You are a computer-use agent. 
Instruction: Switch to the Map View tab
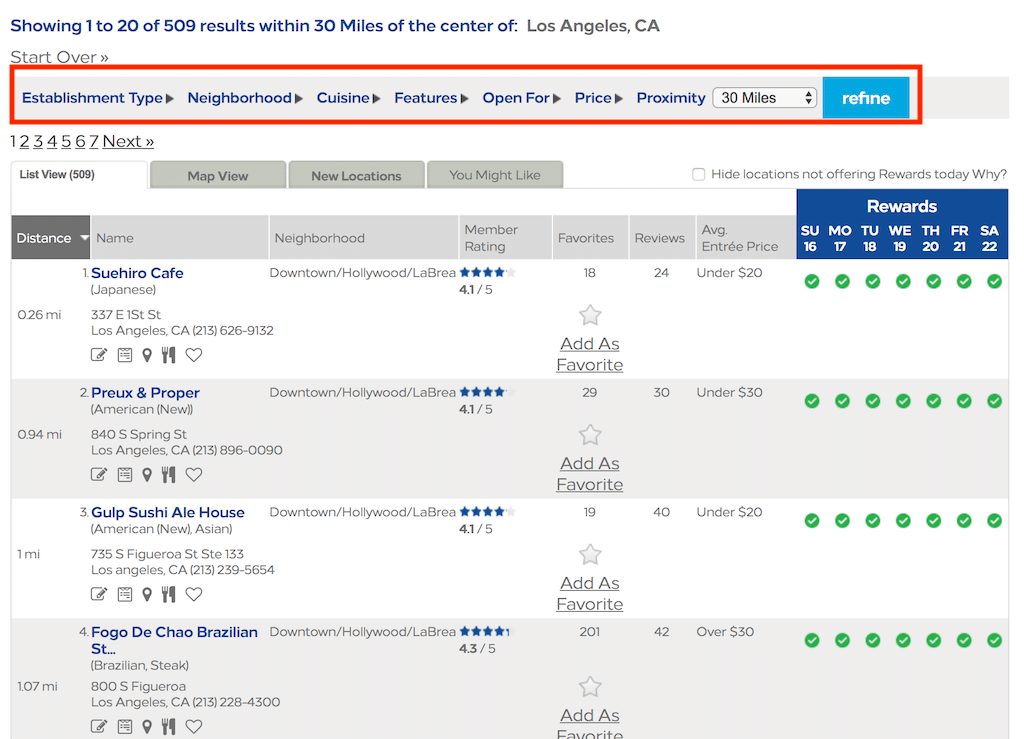(218, 175)
